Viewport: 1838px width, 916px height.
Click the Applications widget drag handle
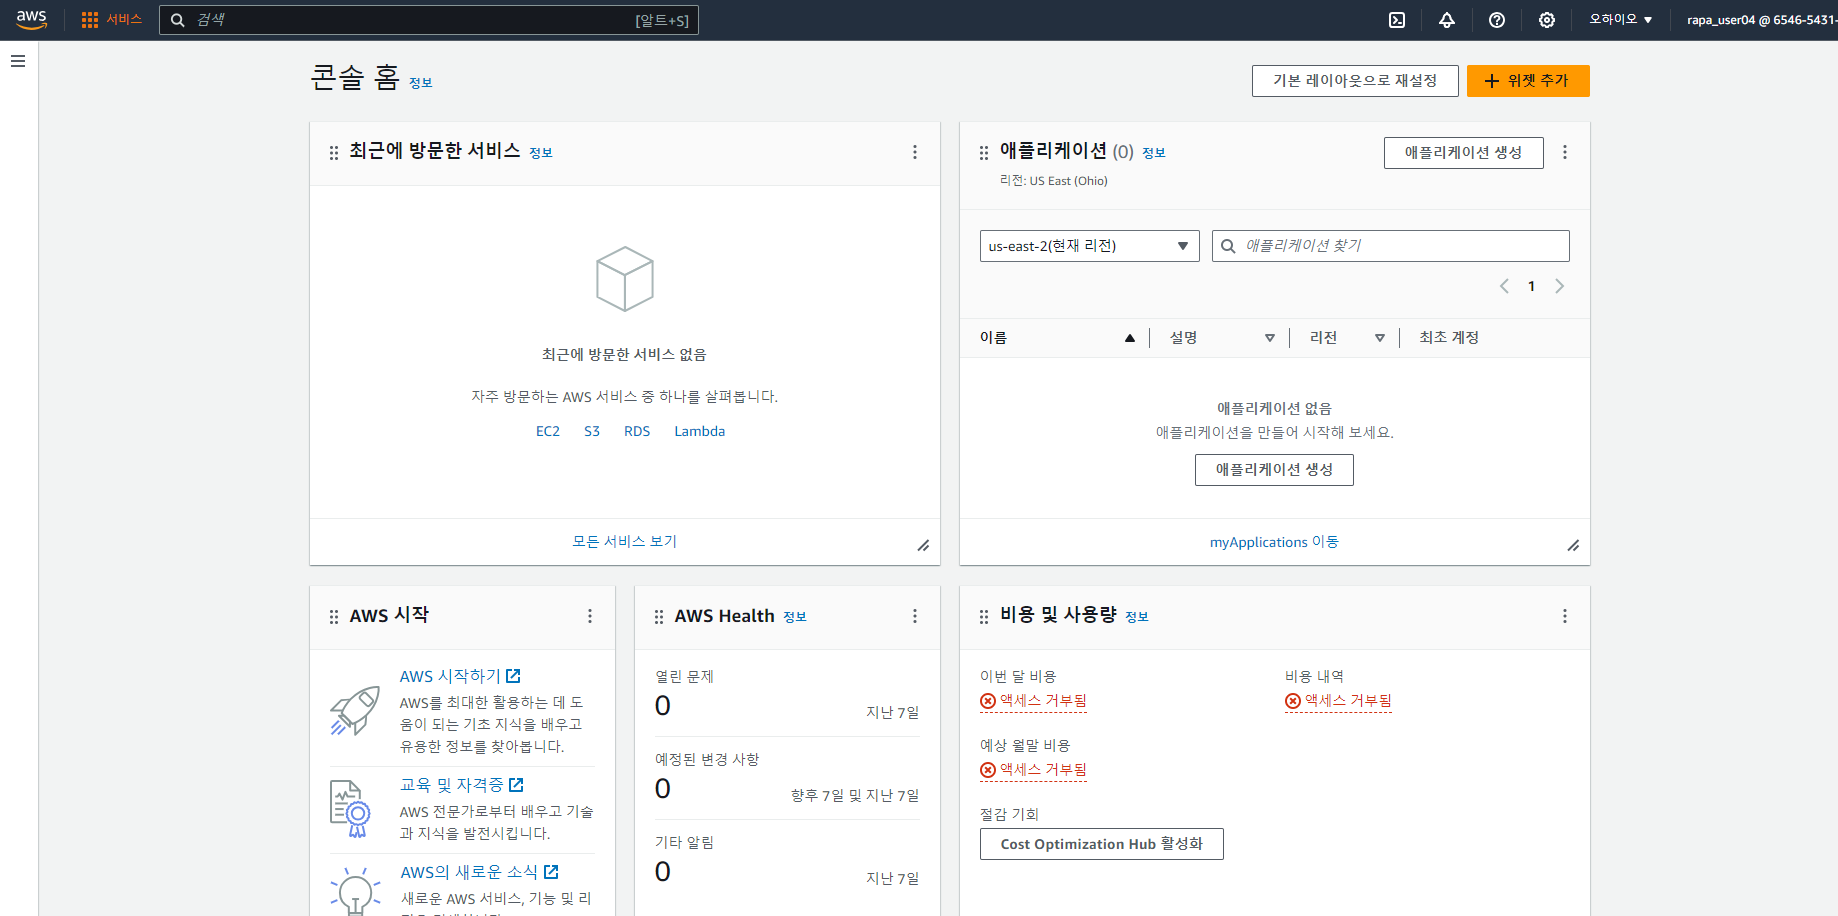point(984,153)
